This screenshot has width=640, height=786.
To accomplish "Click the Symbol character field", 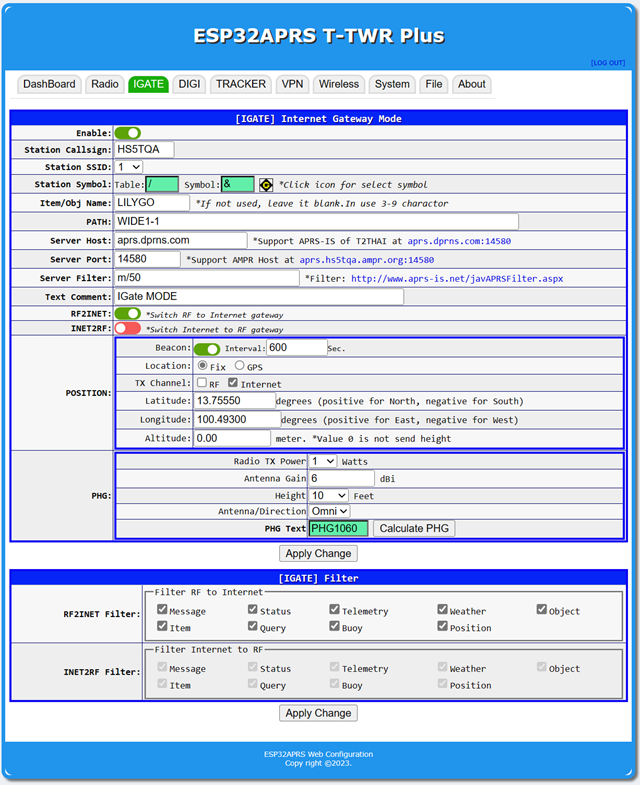I will [x=238, y=184].
